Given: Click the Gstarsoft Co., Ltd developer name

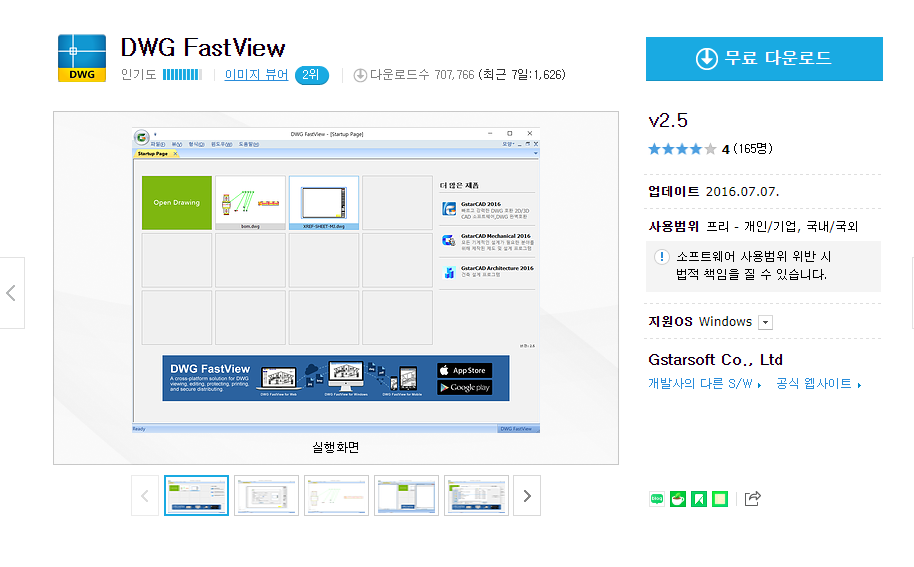Looking at the screenshot, I should click(715, 360).
